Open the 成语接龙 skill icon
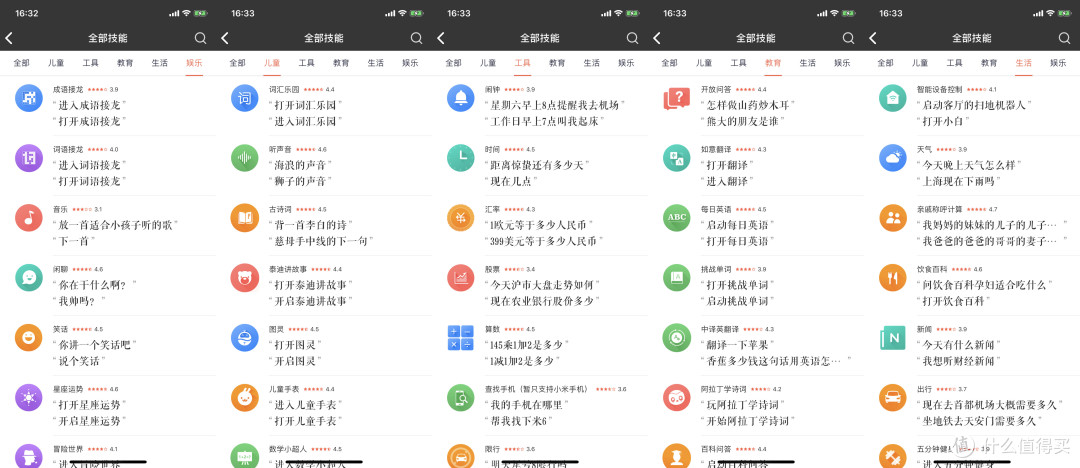Image resolution: width=1080 pixels, height=468 pixels. click(29, 97)
